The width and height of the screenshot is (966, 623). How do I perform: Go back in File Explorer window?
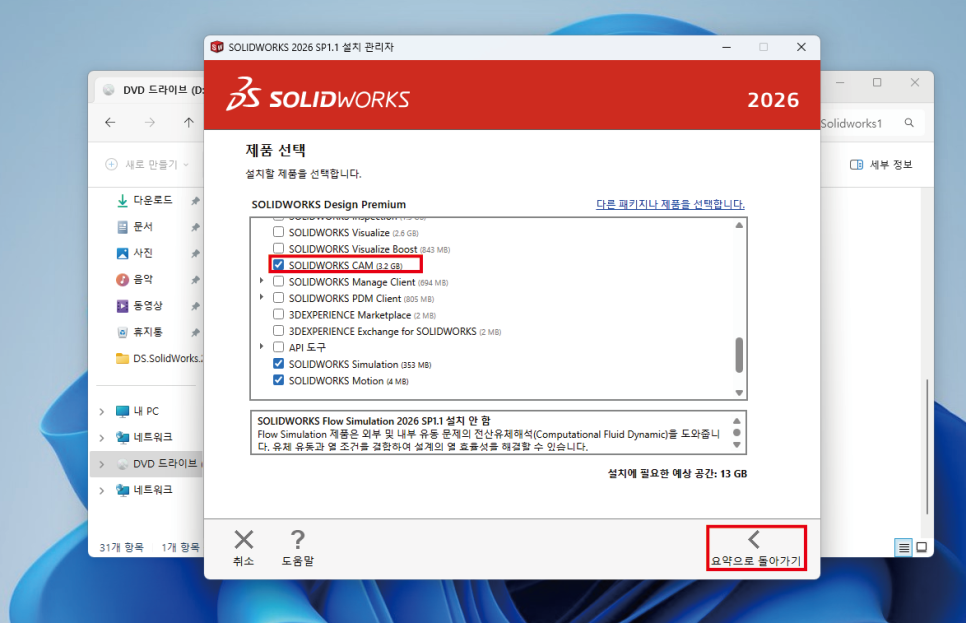pyautogui.click(x=110, y=123)
